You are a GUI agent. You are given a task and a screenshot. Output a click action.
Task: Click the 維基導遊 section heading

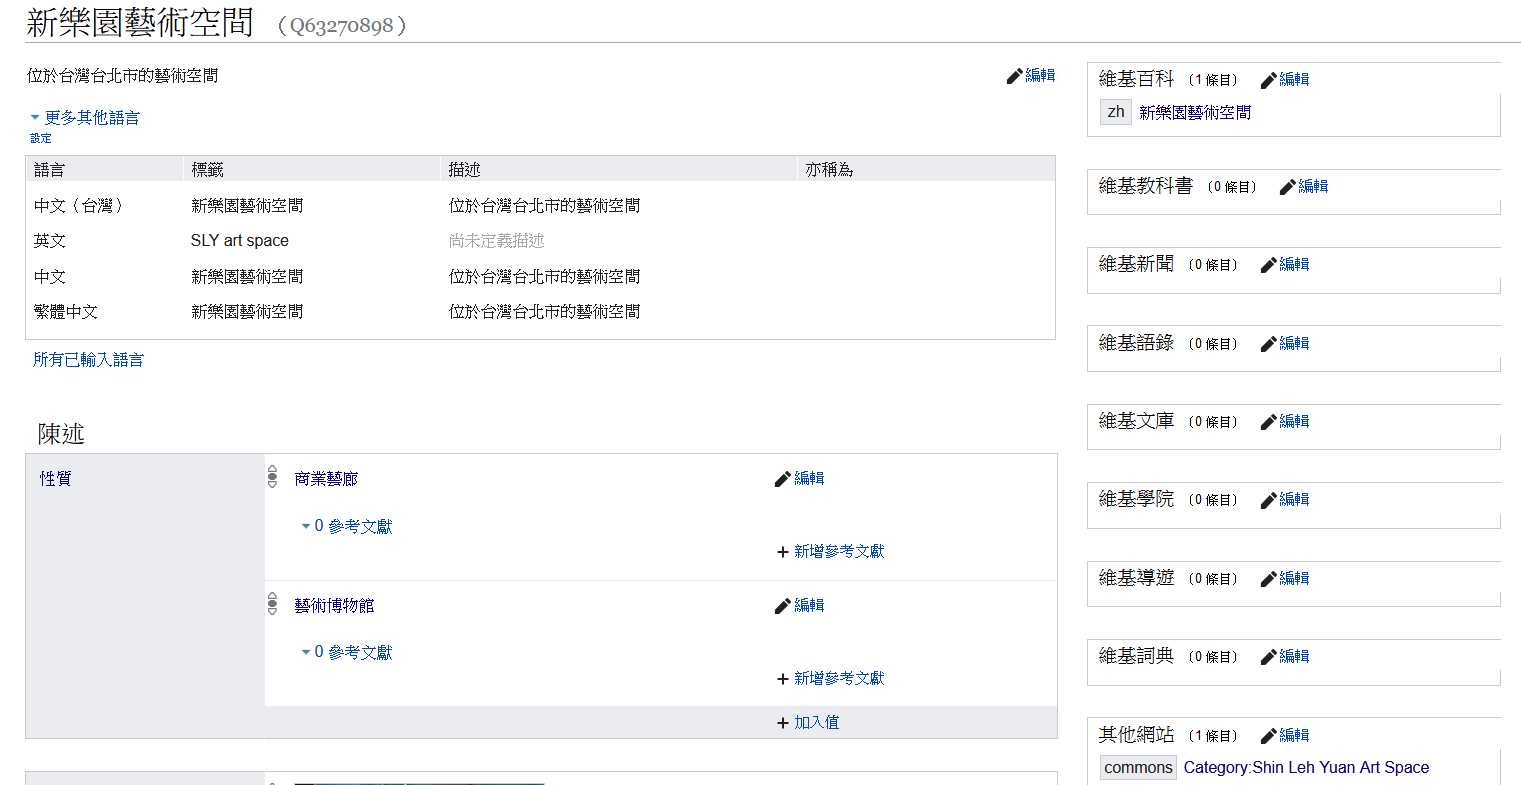pyautogui.click(x=1136, y=578)
